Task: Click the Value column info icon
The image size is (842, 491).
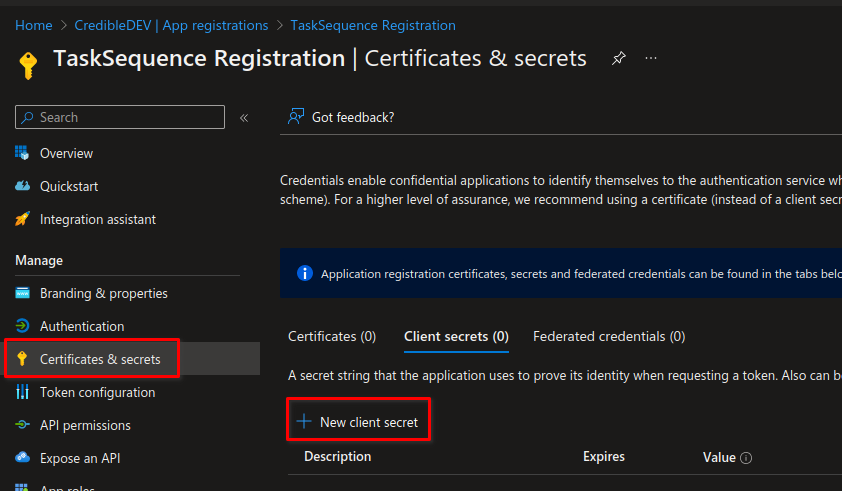Action: pyautogui.click(x=746, y=458)
